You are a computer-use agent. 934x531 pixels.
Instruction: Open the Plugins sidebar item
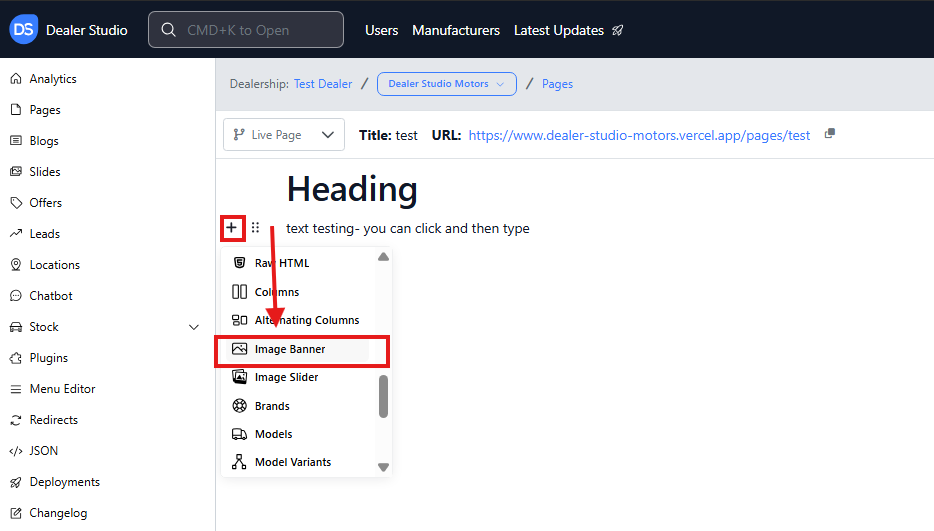coord(48,358)
